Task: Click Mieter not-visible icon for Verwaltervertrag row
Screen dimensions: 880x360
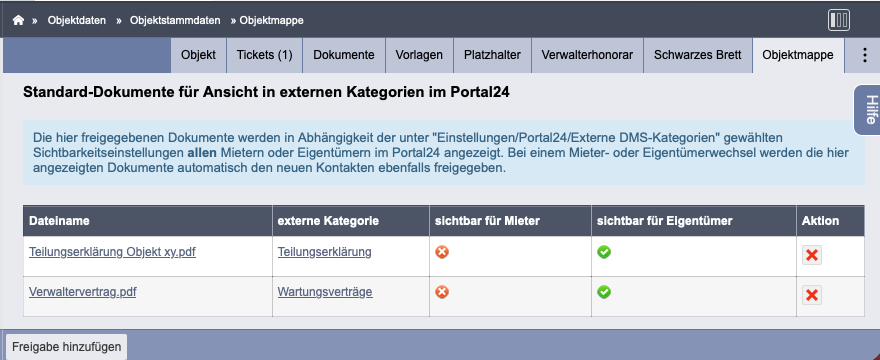Action: coord(442,292)
